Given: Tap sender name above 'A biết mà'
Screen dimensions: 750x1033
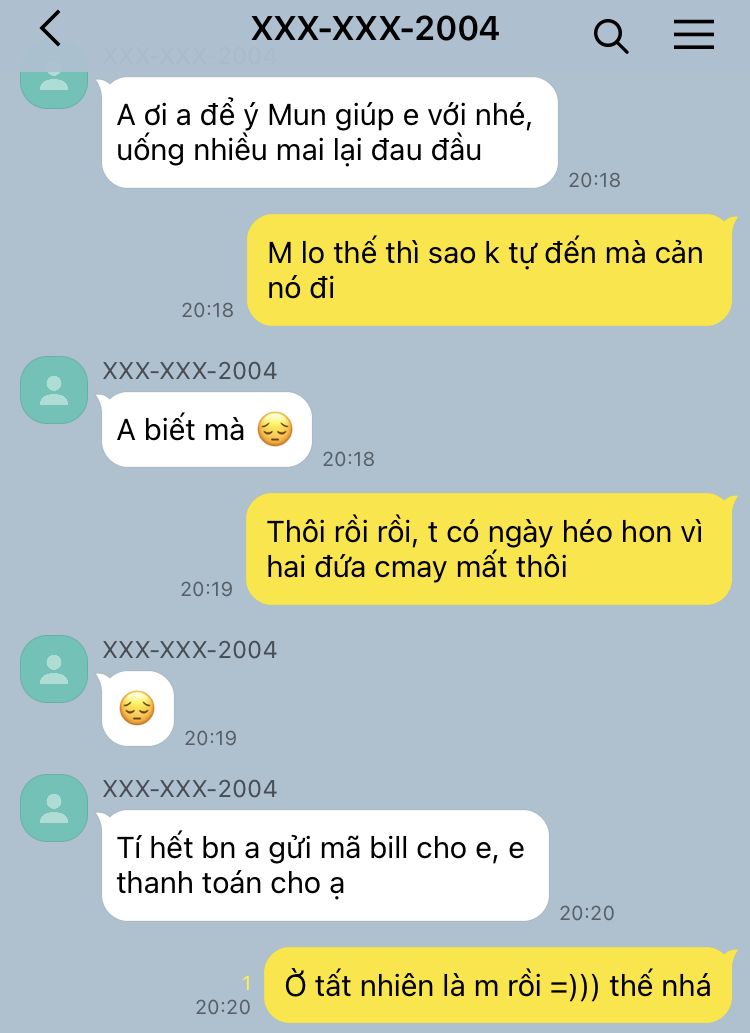Looking at the screenshot, I should 190,371.
